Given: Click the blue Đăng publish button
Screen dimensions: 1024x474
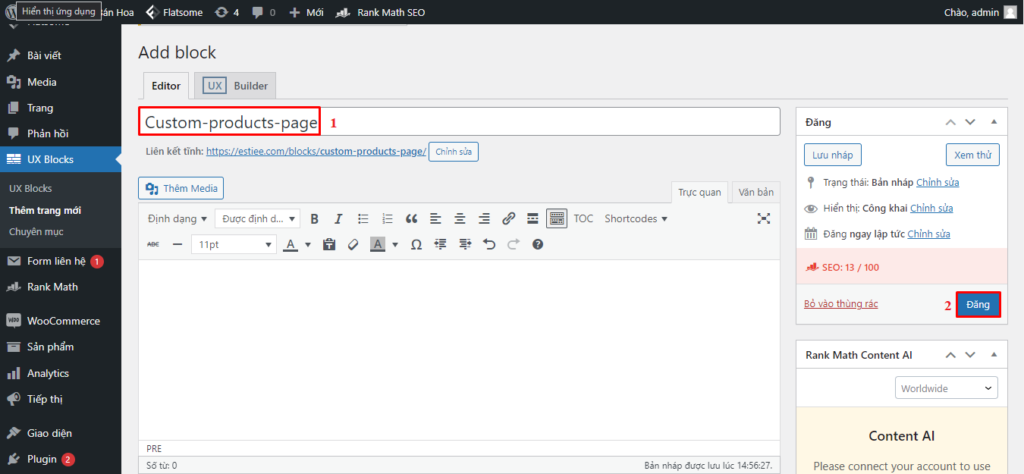Looking at the screenshot, I should [x=978, y=305].
